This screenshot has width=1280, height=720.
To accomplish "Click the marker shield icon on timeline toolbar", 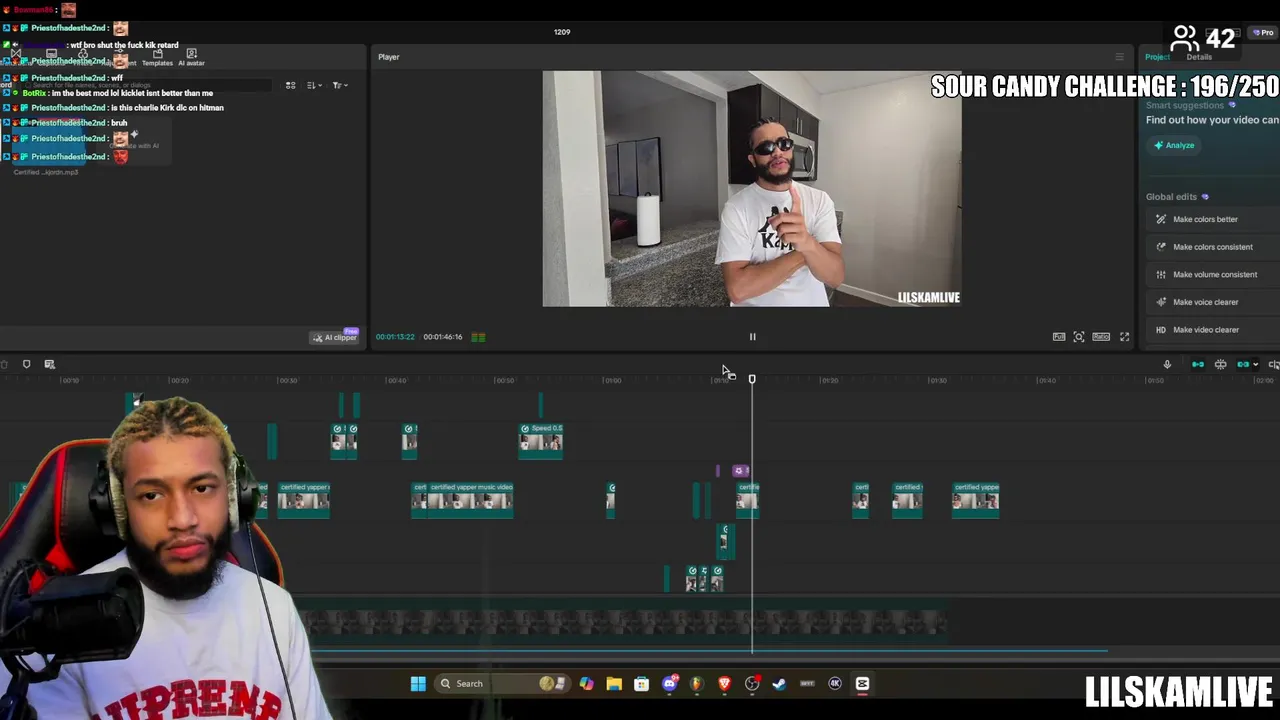I will 26,364.
